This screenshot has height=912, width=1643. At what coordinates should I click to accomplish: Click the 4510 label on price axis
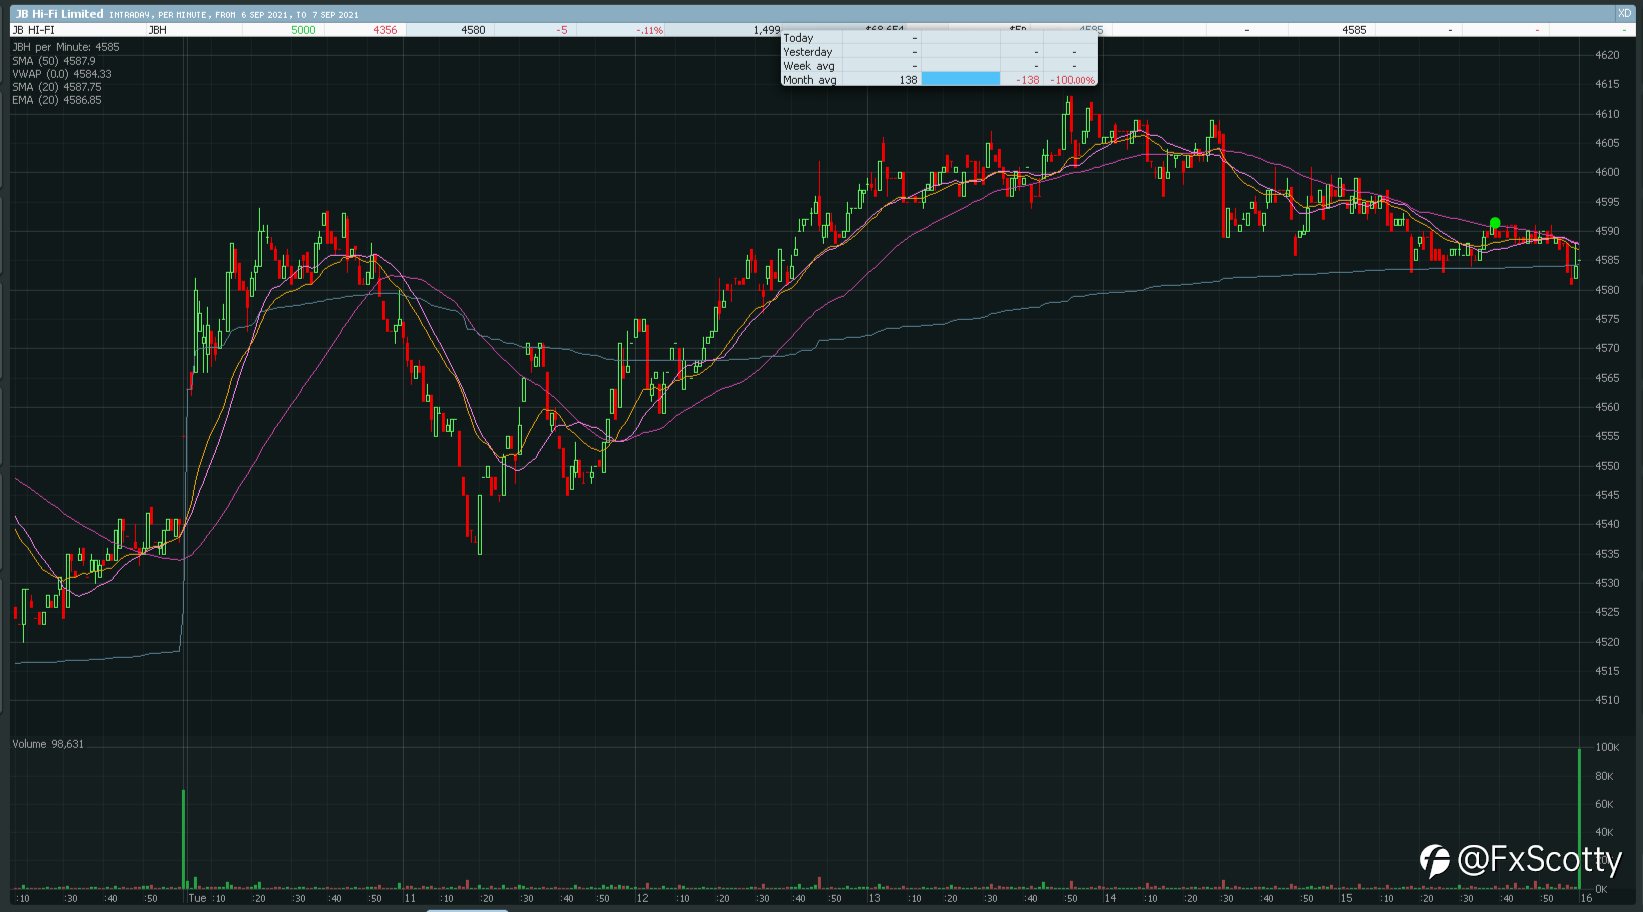click(1607, 700)
